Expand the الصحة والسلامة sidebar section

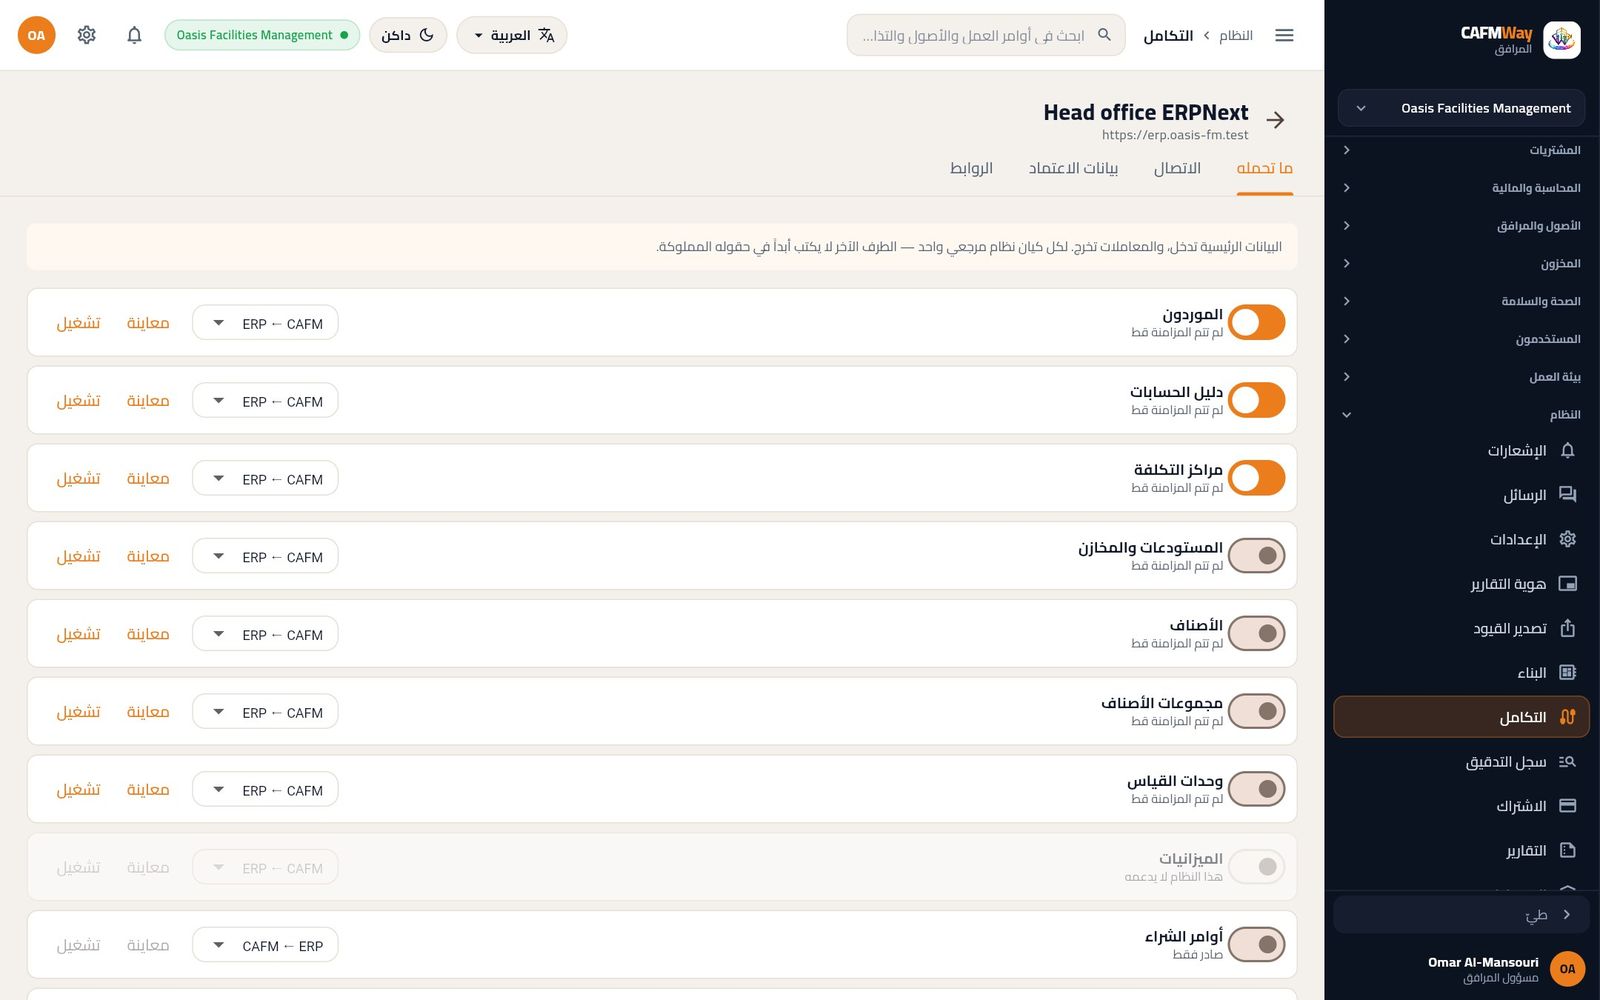click(x=1461, y=301)
